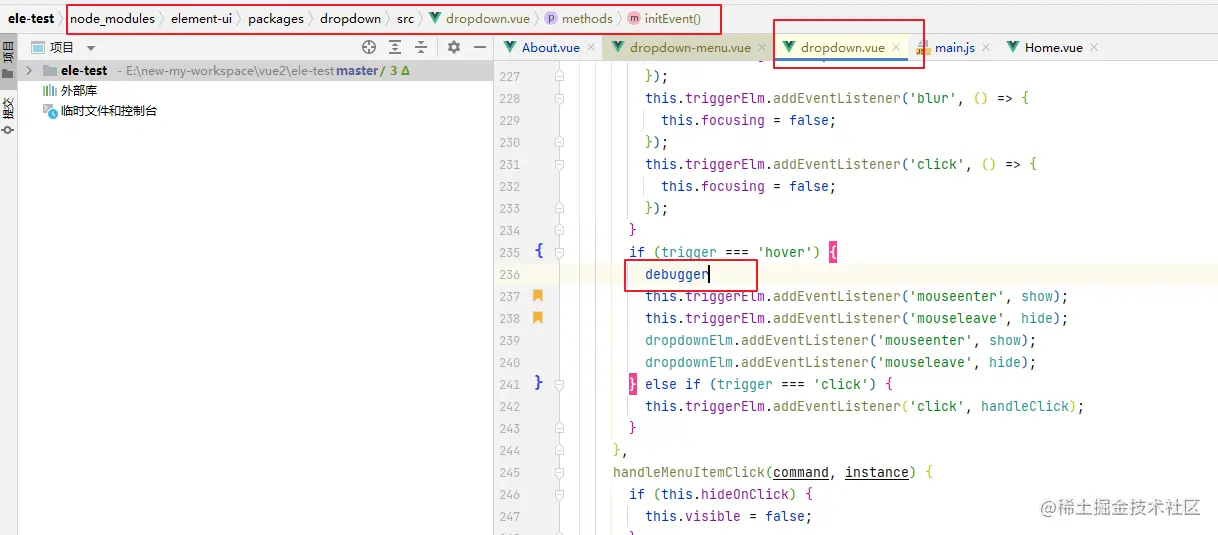The width and height of the screenshot is (1218, 535).
Task: Open the 提交 commit tool window from the left stripe
Action: click(8, 115)
